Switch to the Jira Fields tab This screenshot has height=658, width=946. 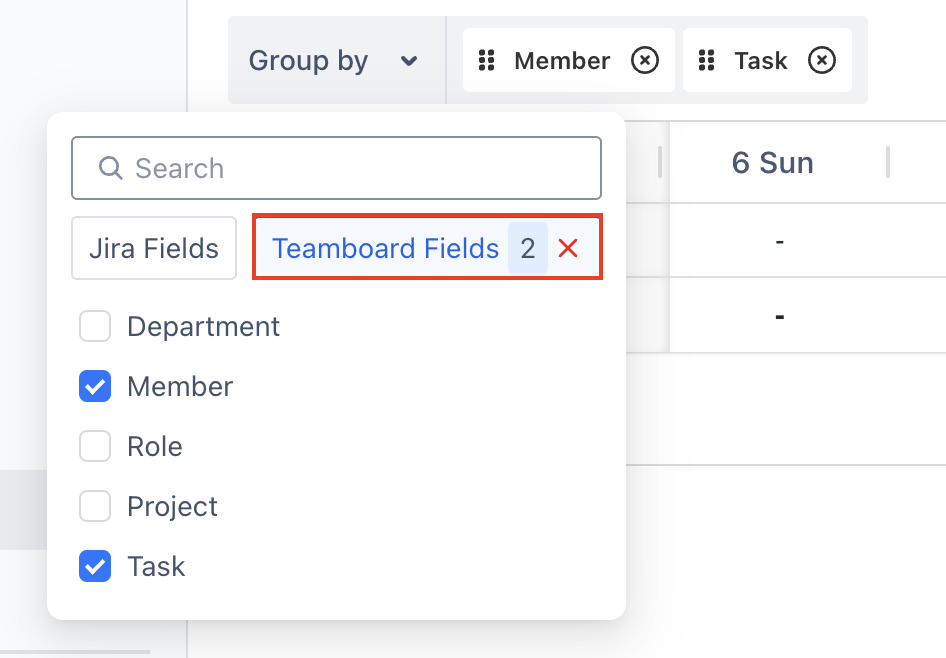pyautogui.click(x=154, y=248)
